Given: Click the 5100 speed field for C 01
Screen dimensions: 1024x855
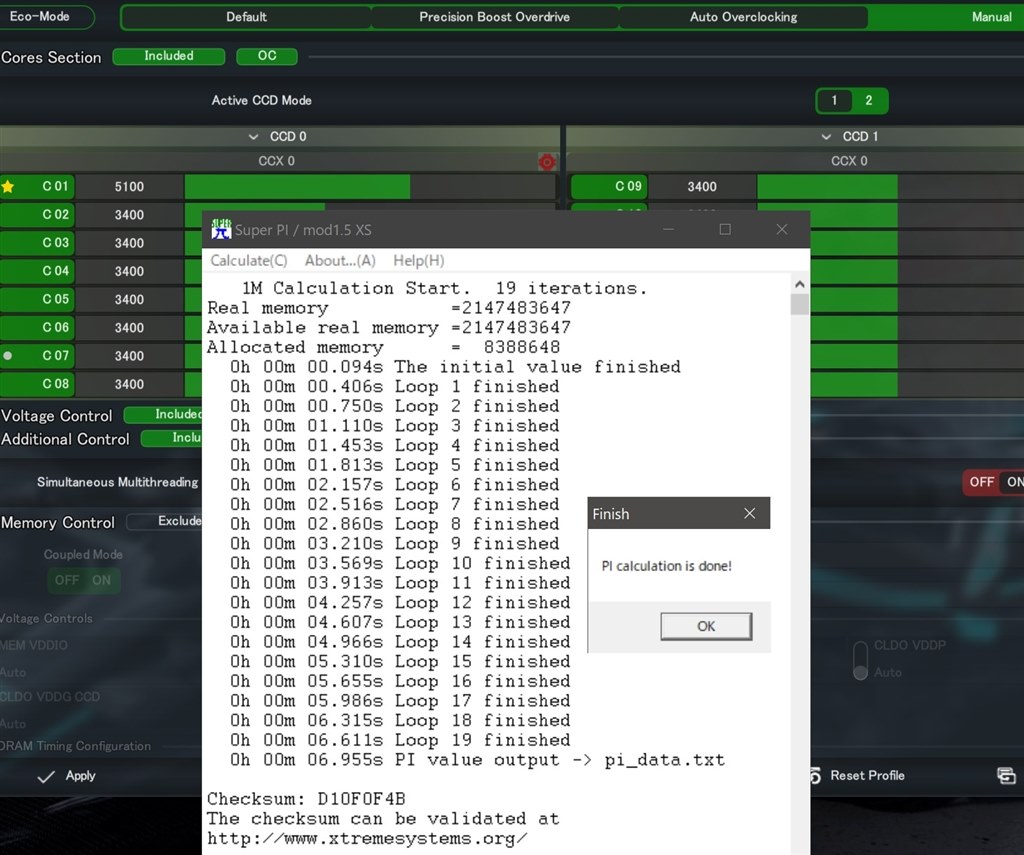Looking at the screenshot, I should pyautogui.click(x=129, y=187).
